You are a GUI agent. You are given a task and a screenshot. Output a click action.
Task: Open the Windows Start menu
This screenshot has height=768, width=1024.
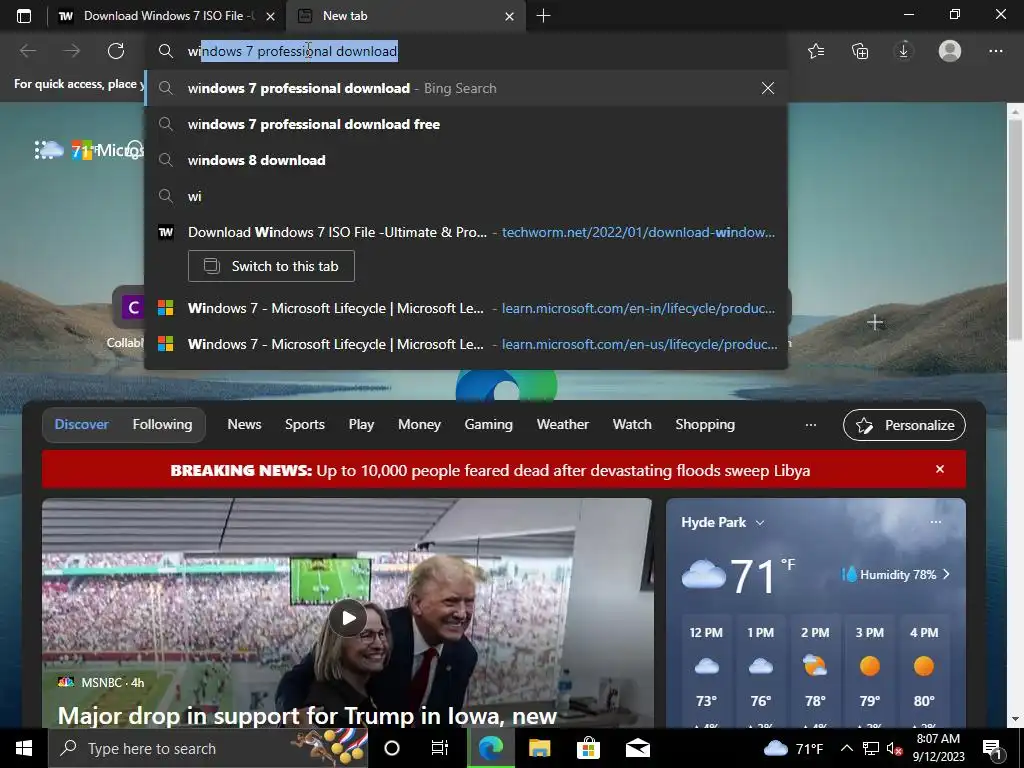coord(24,748)
